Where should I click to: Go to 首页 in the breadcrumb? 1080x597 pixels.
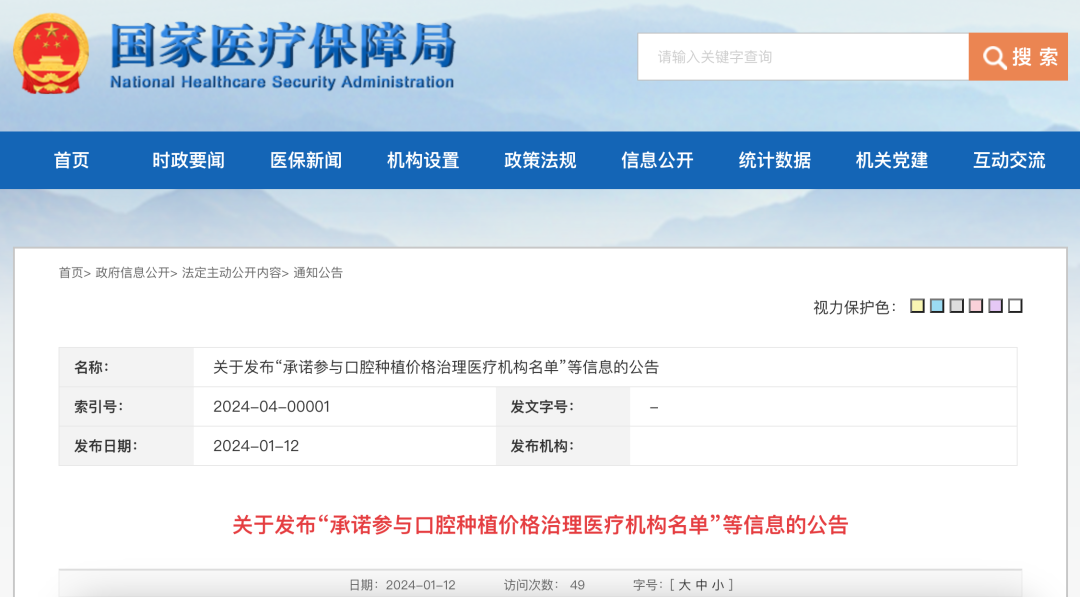(x=70, y=273)
